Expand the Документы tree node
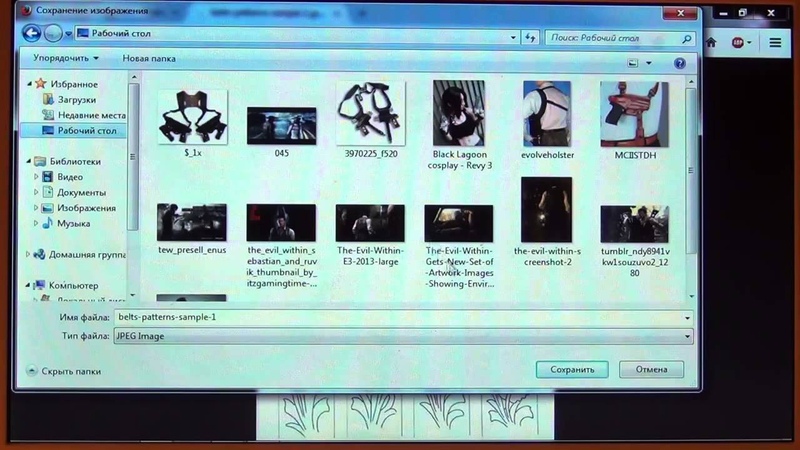 (36, 192)
